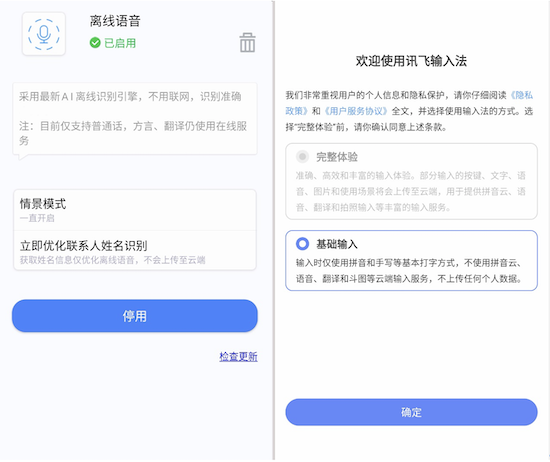Click the offline engine description bubble

pos(135,119)
